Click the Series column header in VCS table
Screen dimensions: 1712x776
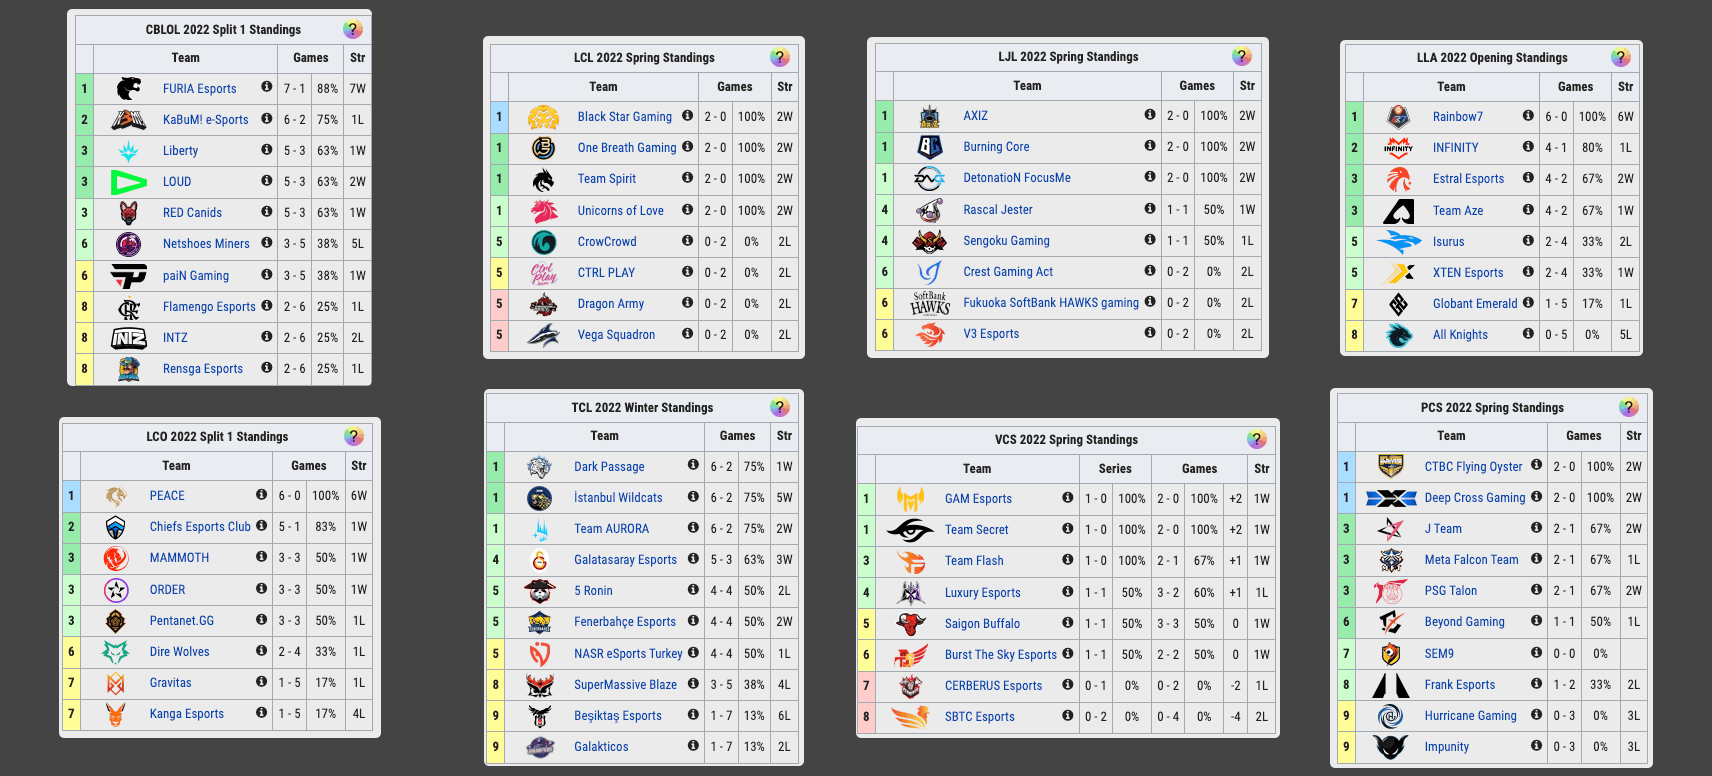[1115, 469]
